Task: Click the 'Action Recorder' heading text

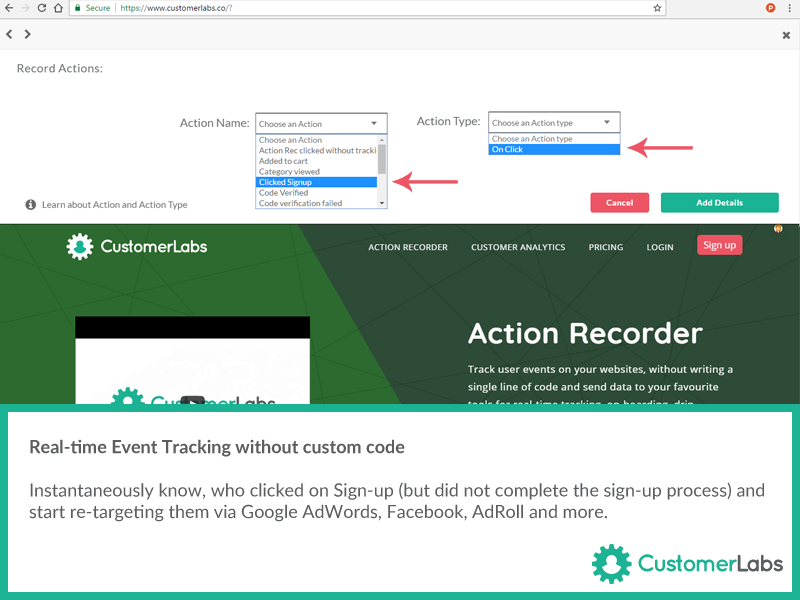Action: coord(585,334)
